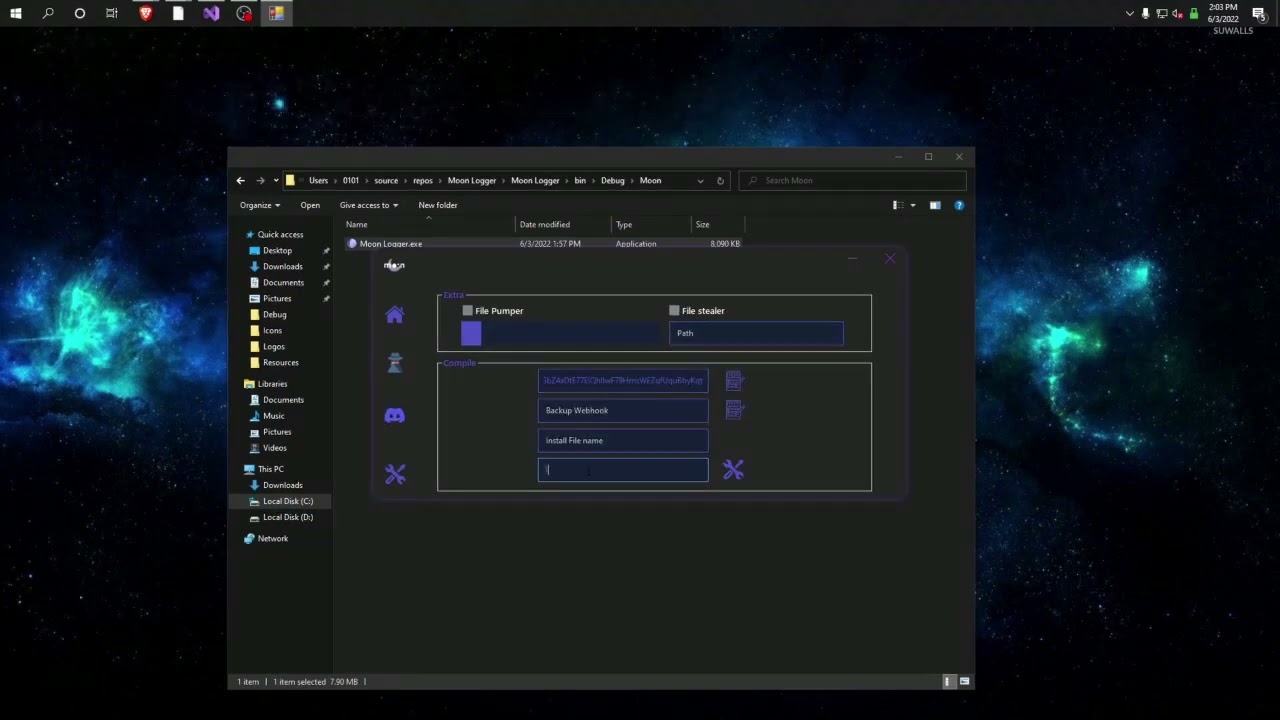Click the Moon logo in the app header
This screenshot has height=720, width=1280.
(x=394, y=265)
